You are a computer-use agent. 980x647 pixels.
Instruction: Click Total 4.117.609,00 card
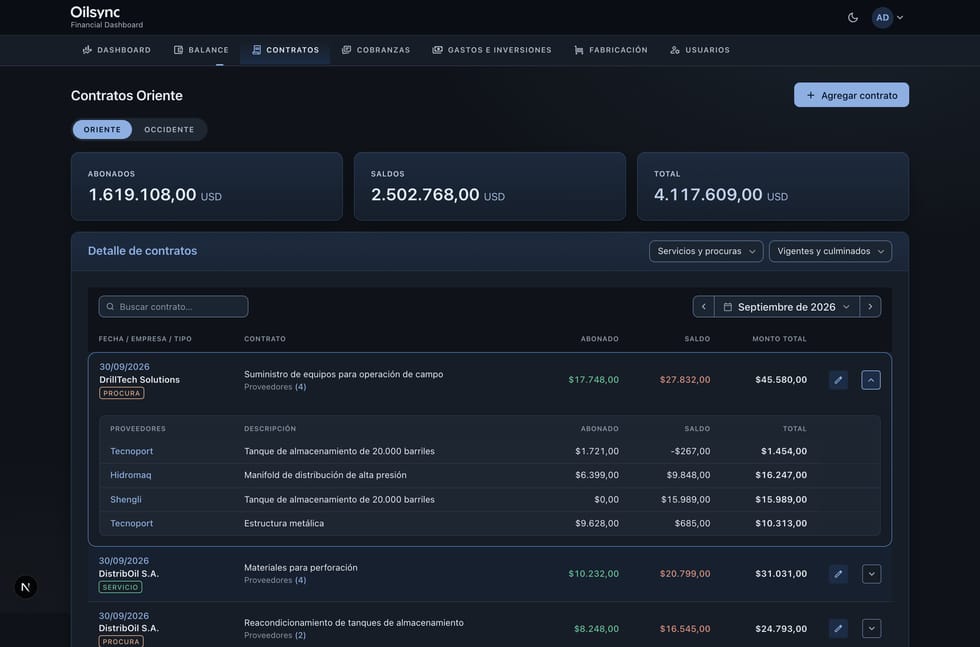click(x=772, y=186)
